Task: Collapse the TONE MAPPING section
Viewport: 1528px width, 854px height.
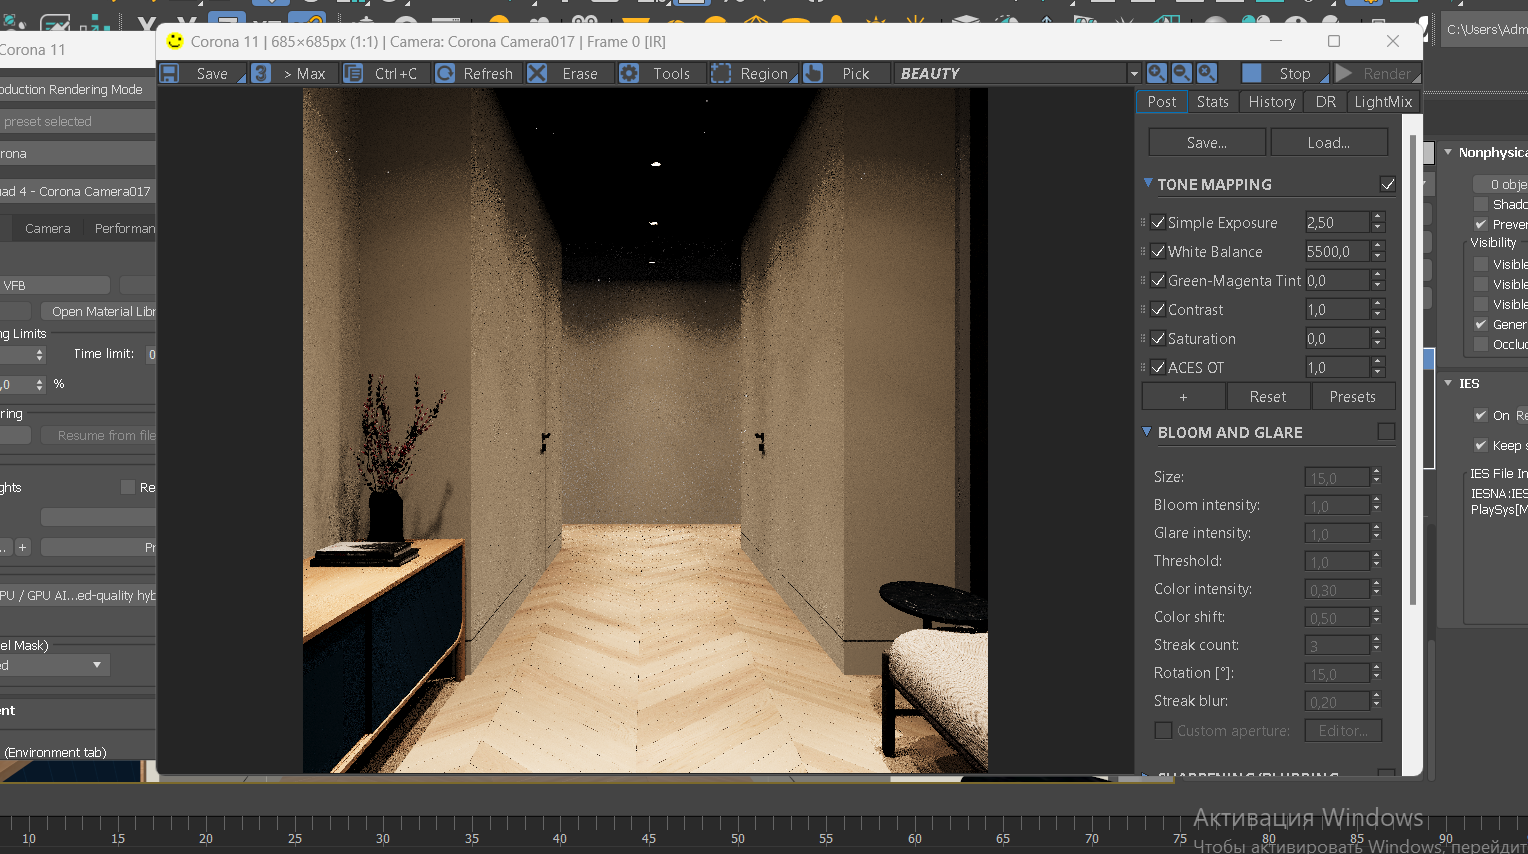Action: coord(1148,183)
